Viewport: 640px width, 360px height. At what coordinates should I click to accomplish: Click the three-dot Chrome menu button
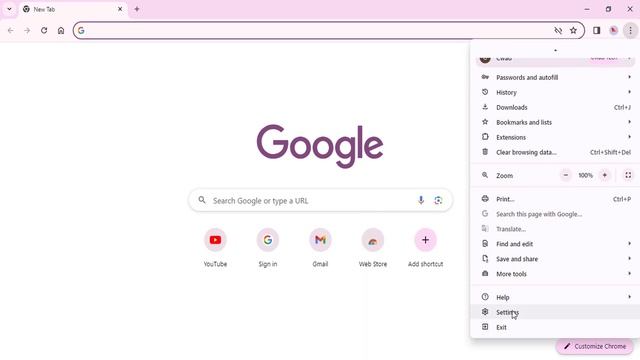pos(630,31)
